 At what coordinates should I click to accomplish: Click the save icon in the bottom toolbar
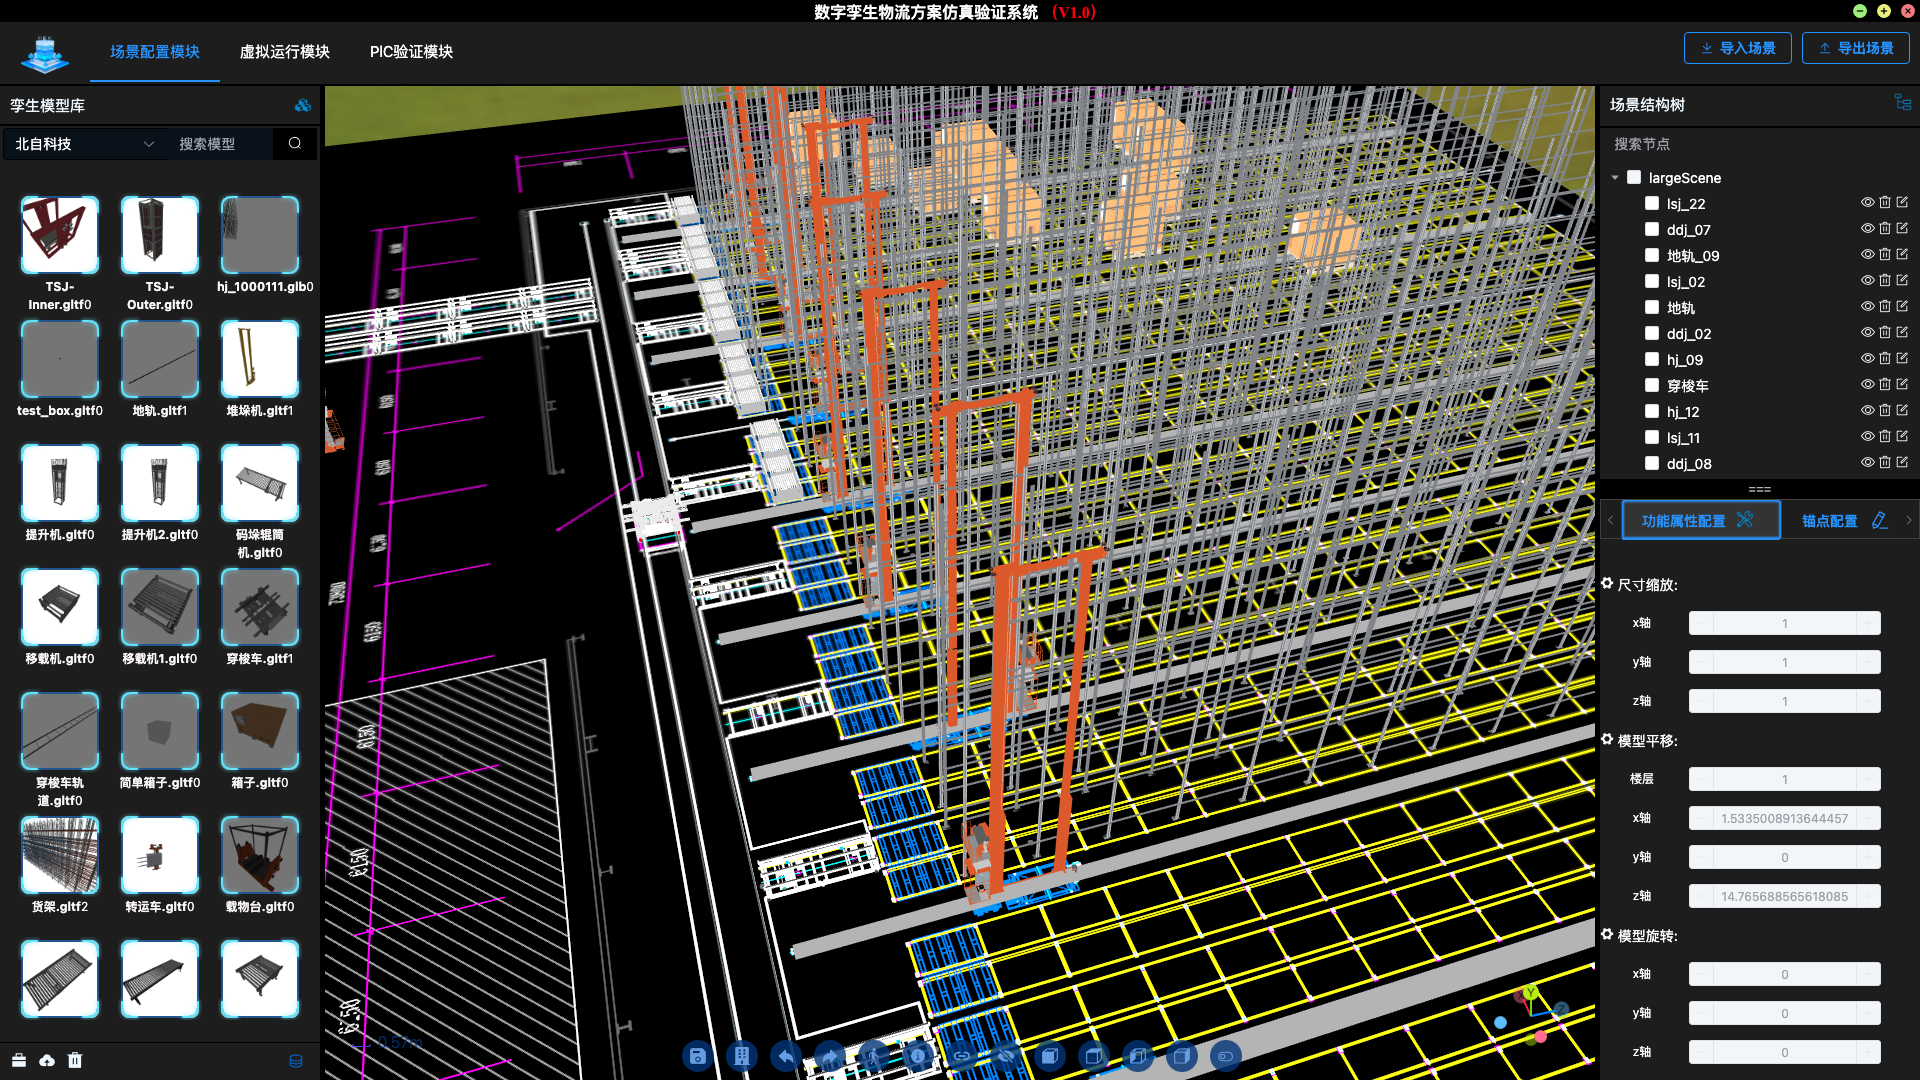(698, 1056)
